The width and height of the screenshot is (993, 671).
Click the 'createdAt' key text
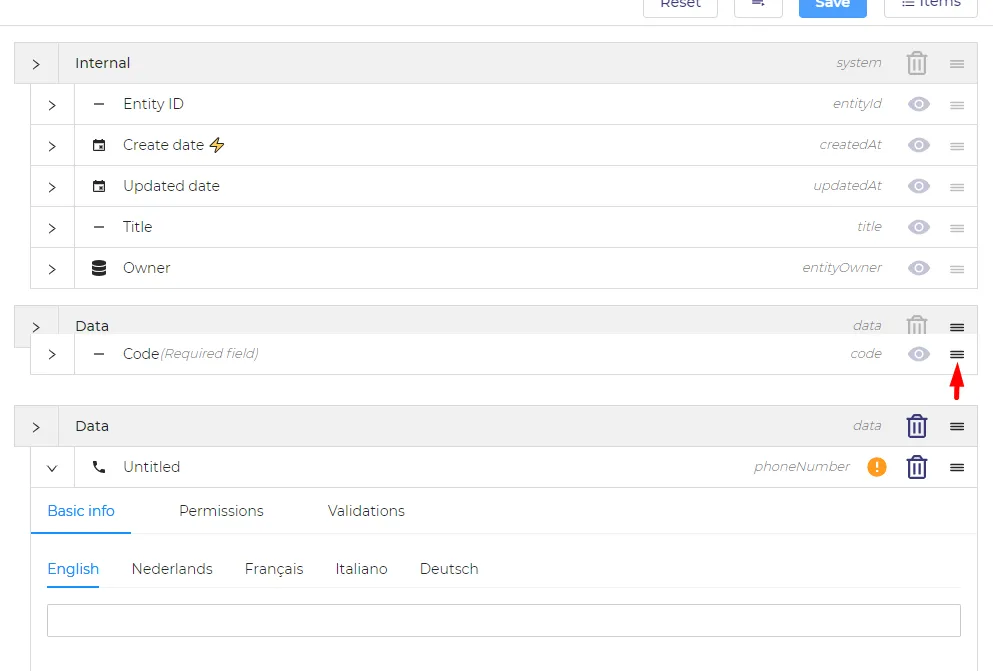point(850,145)
